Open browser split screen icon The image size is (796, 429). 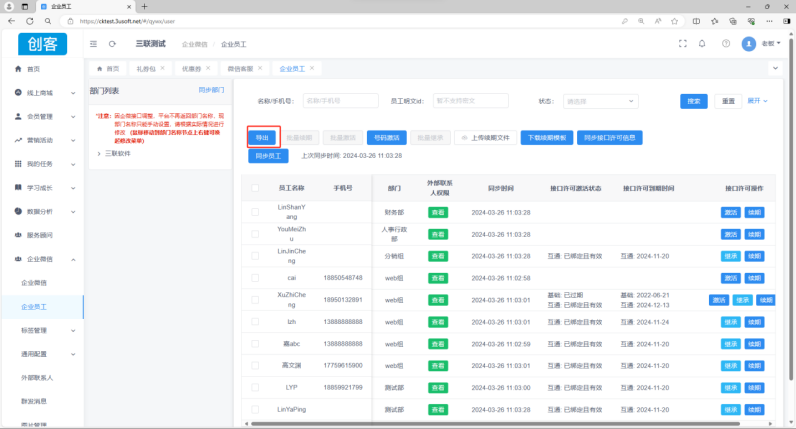tap(696, 21)
